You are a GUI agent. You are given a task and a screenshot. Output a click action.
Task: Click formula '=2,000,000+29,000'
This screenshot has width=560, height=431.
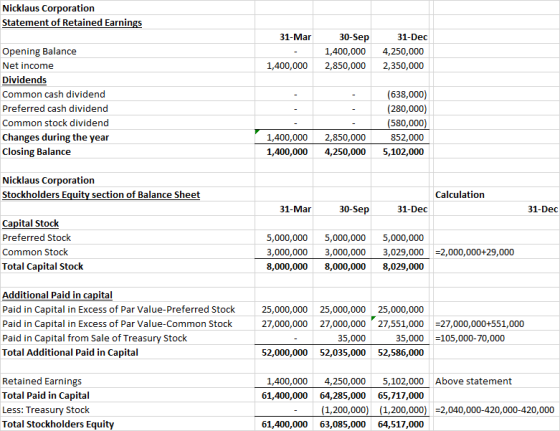tap(474, 252)
